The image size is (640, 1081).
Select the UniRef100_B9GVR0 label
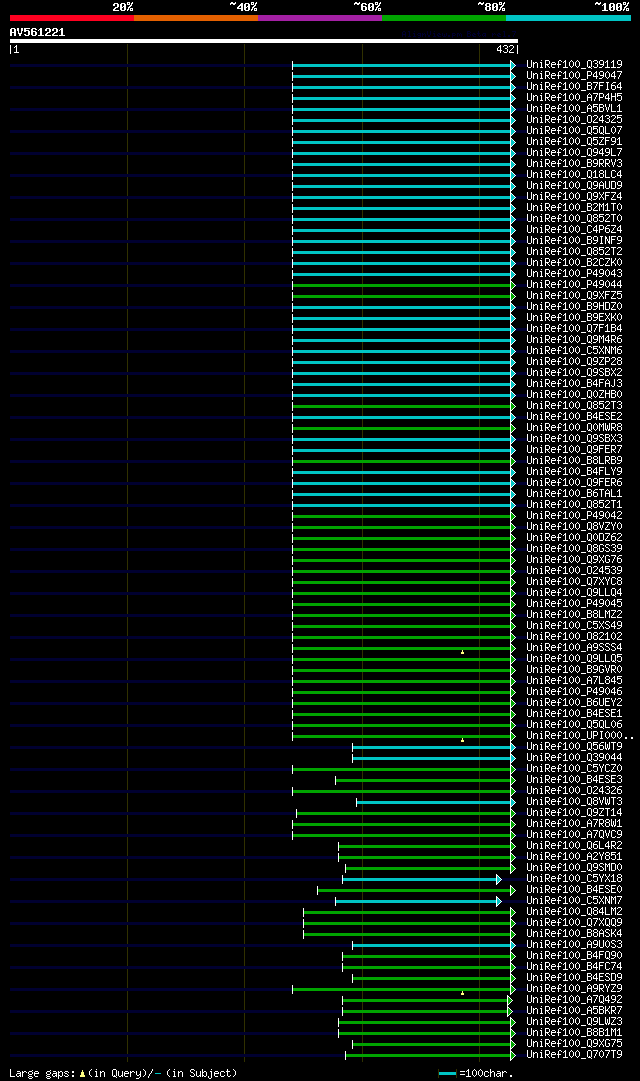[x=574, y=670]
